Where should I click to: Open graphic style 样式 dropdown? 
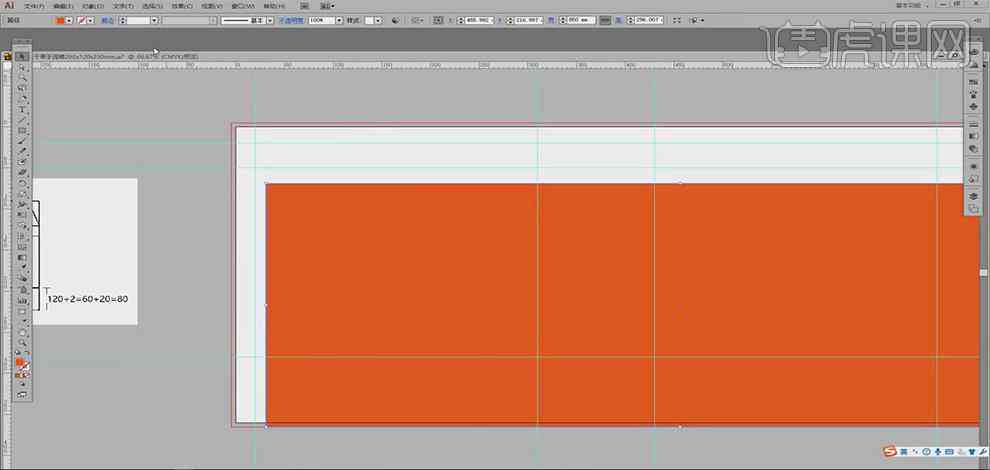(378, 20)
